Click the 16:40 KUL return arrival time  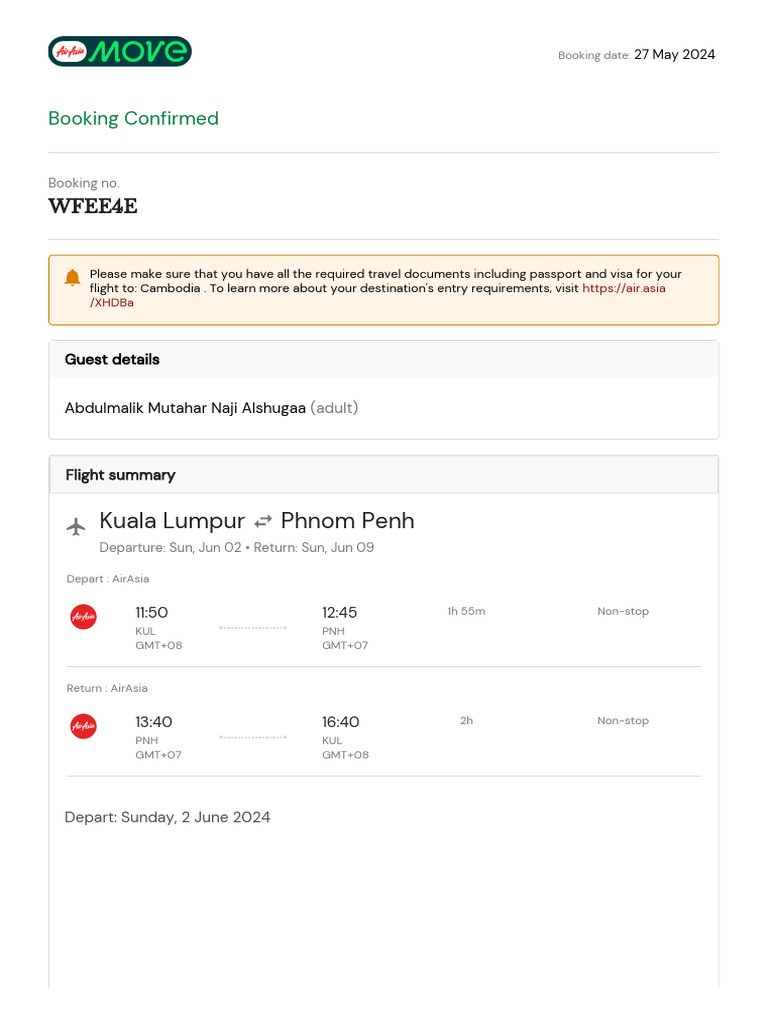click(340, 722)
